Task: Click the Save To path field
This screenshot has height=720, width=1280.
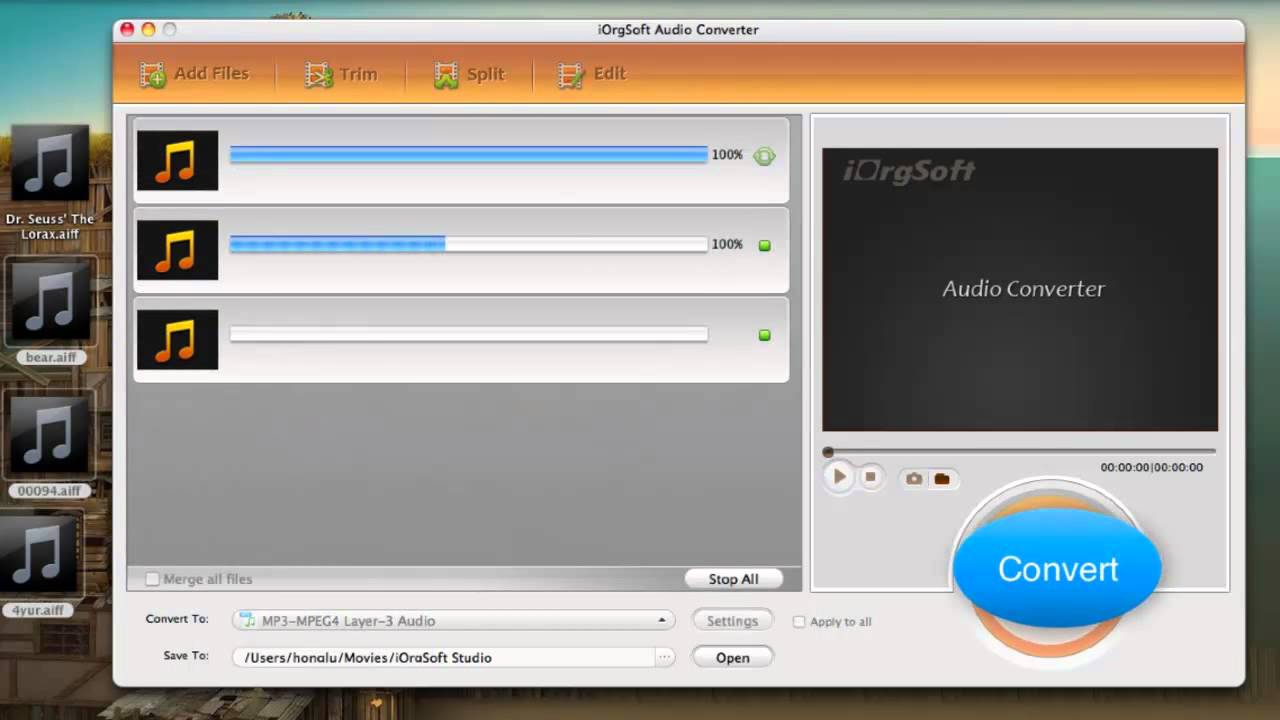Action: point(443,657)
